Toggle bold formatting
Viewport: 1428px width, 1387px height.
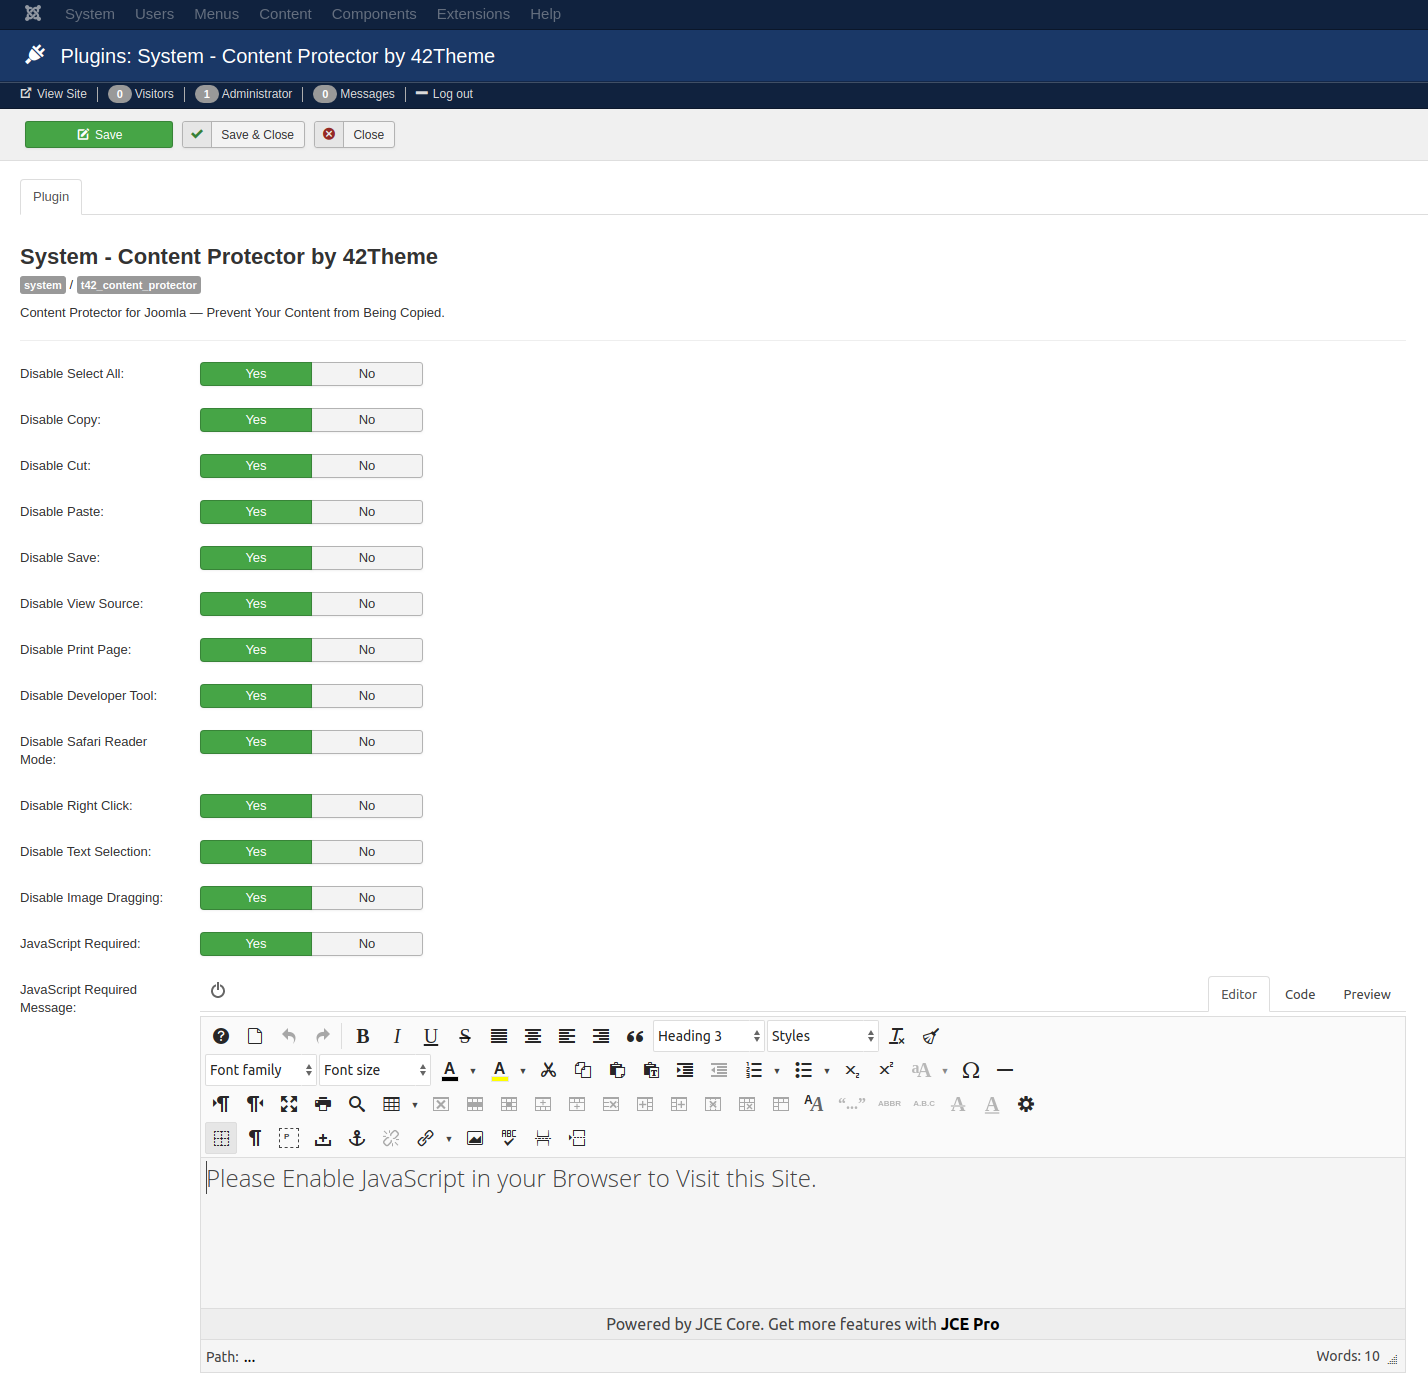pos(363,1036)
